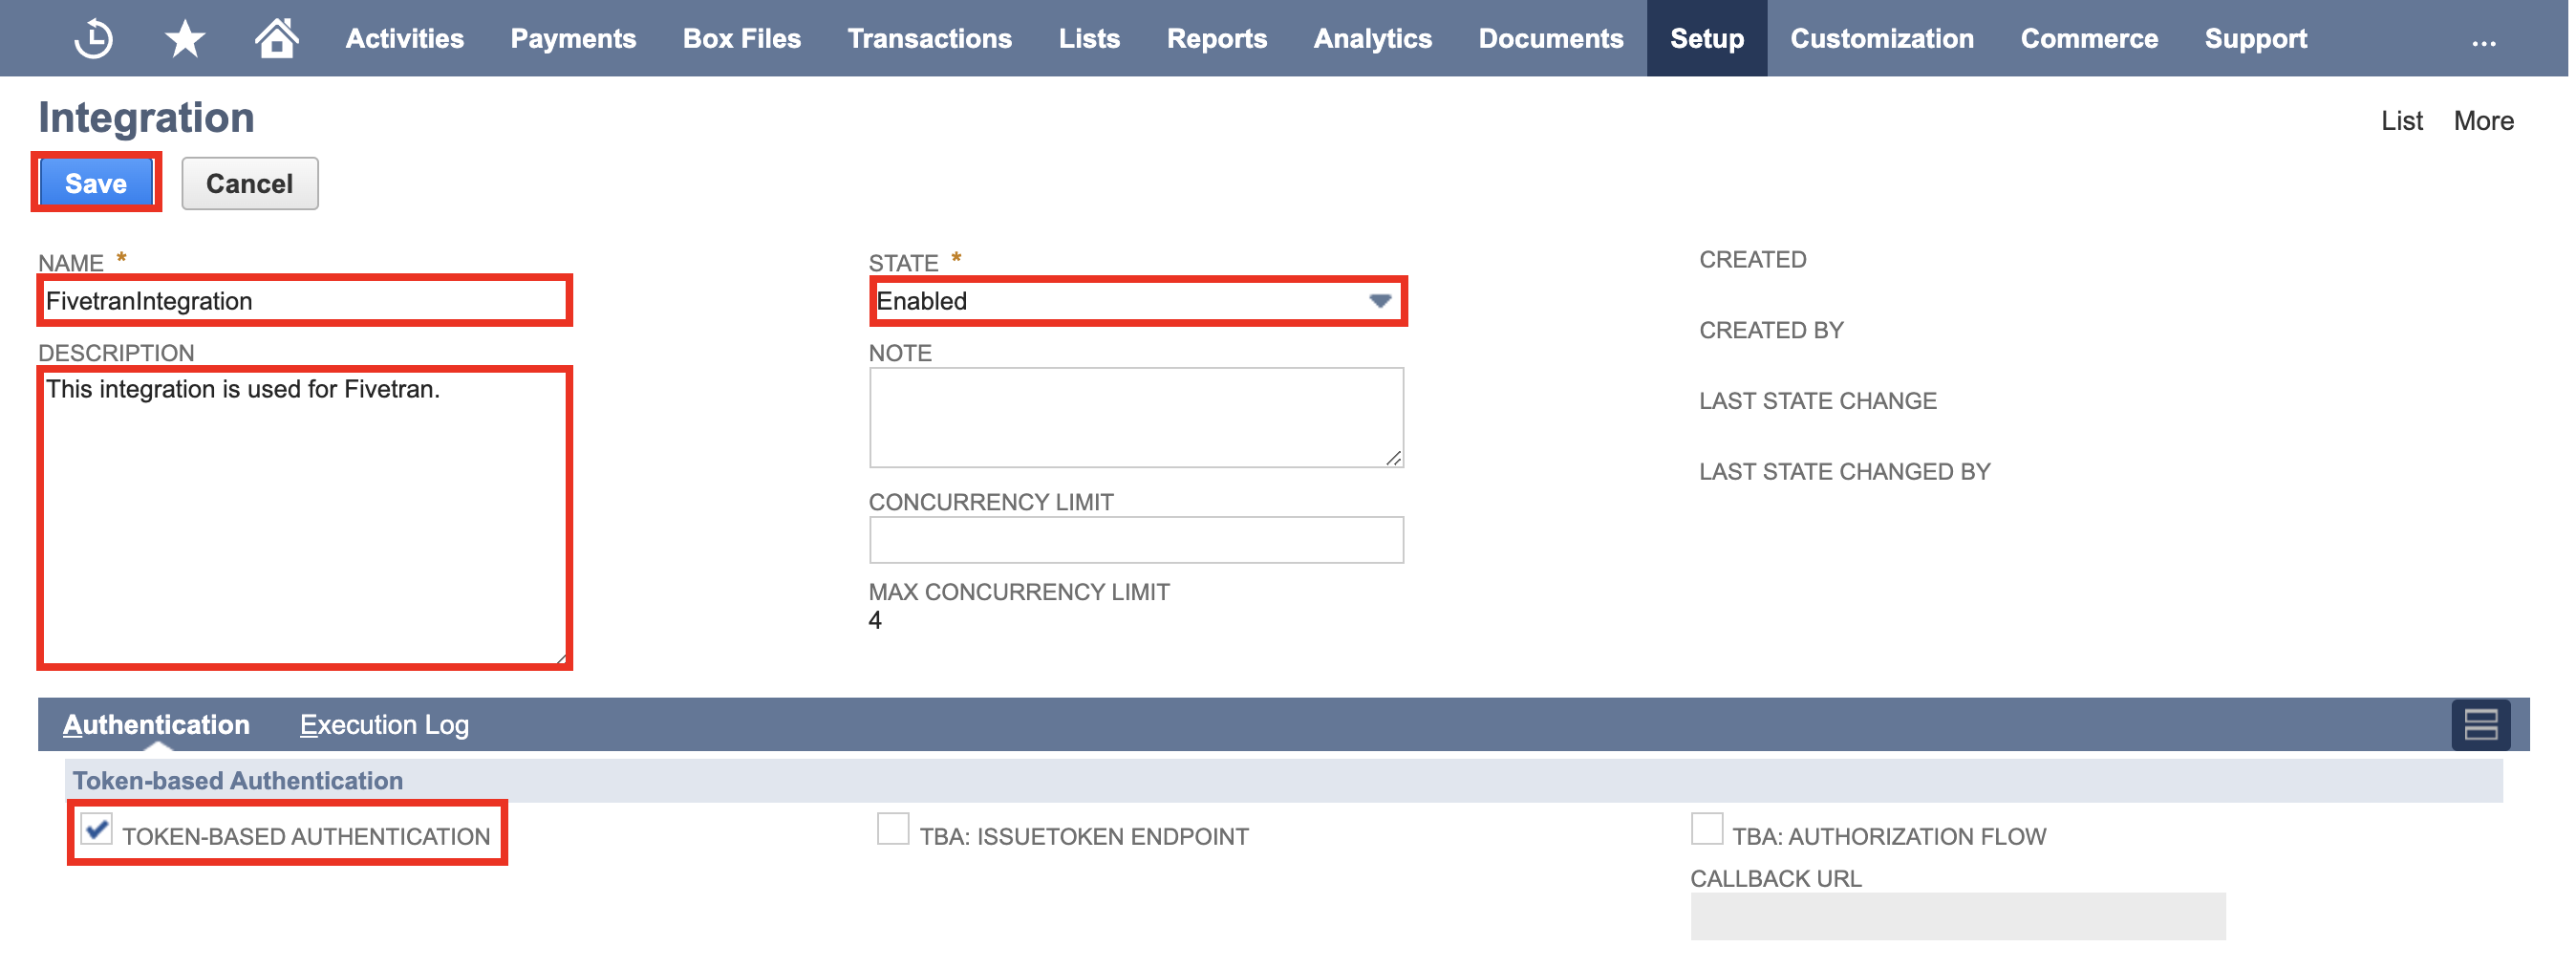Image resolution: width=2576 pixels, height=969 pixels.
Task: Open the Transactions menu
Action: pos(929,38)
